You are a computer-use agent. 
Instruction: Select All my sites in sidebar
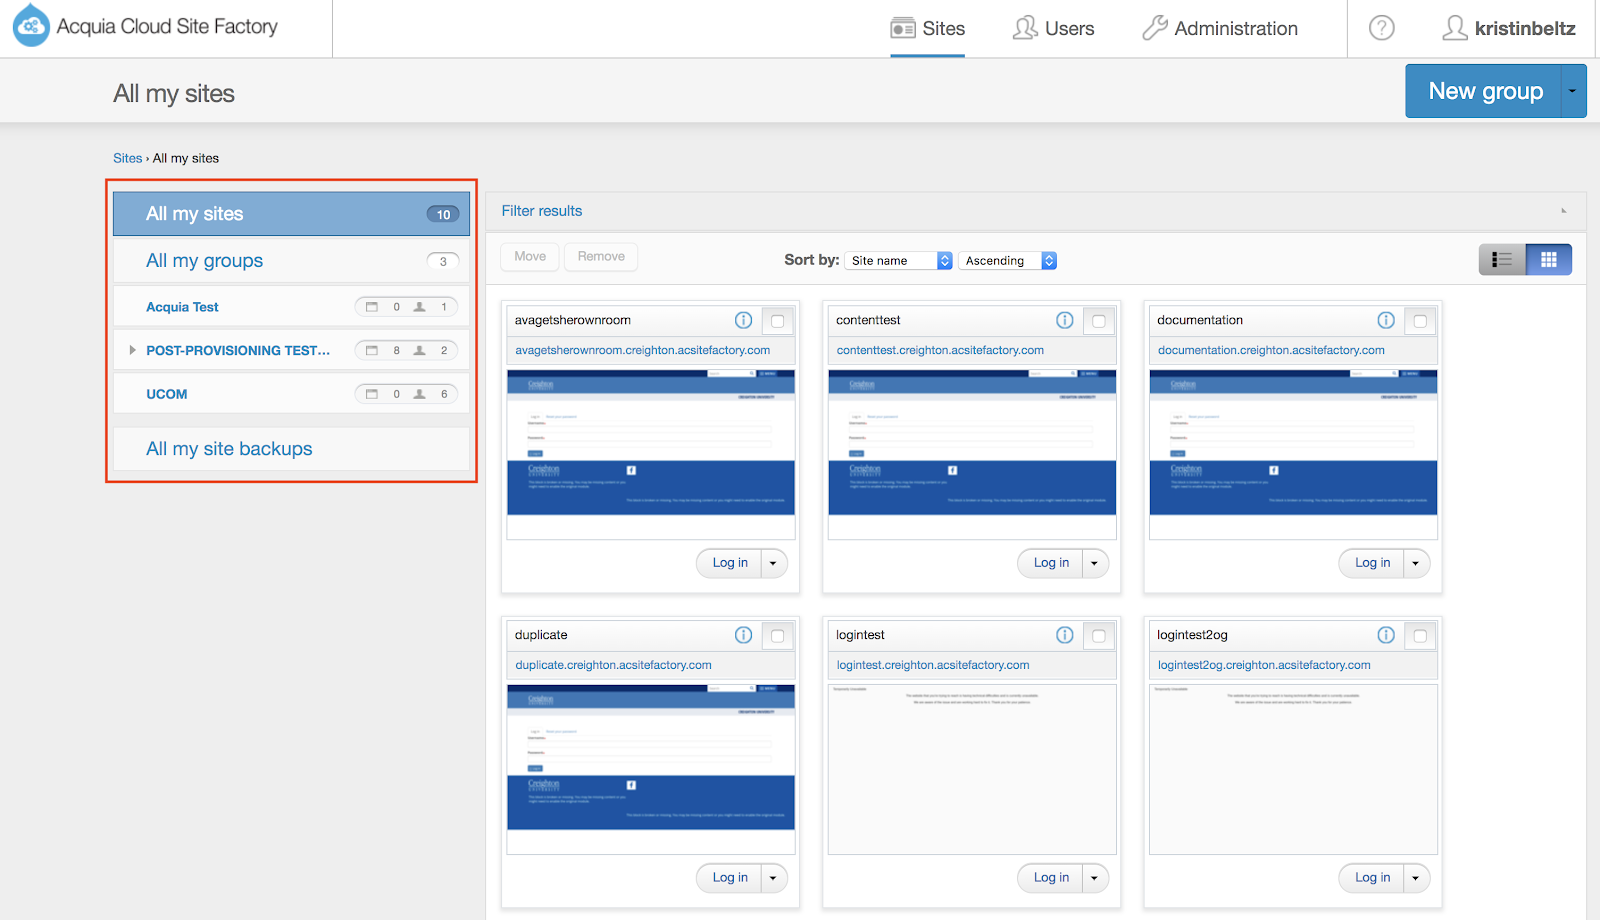[291, 214]
